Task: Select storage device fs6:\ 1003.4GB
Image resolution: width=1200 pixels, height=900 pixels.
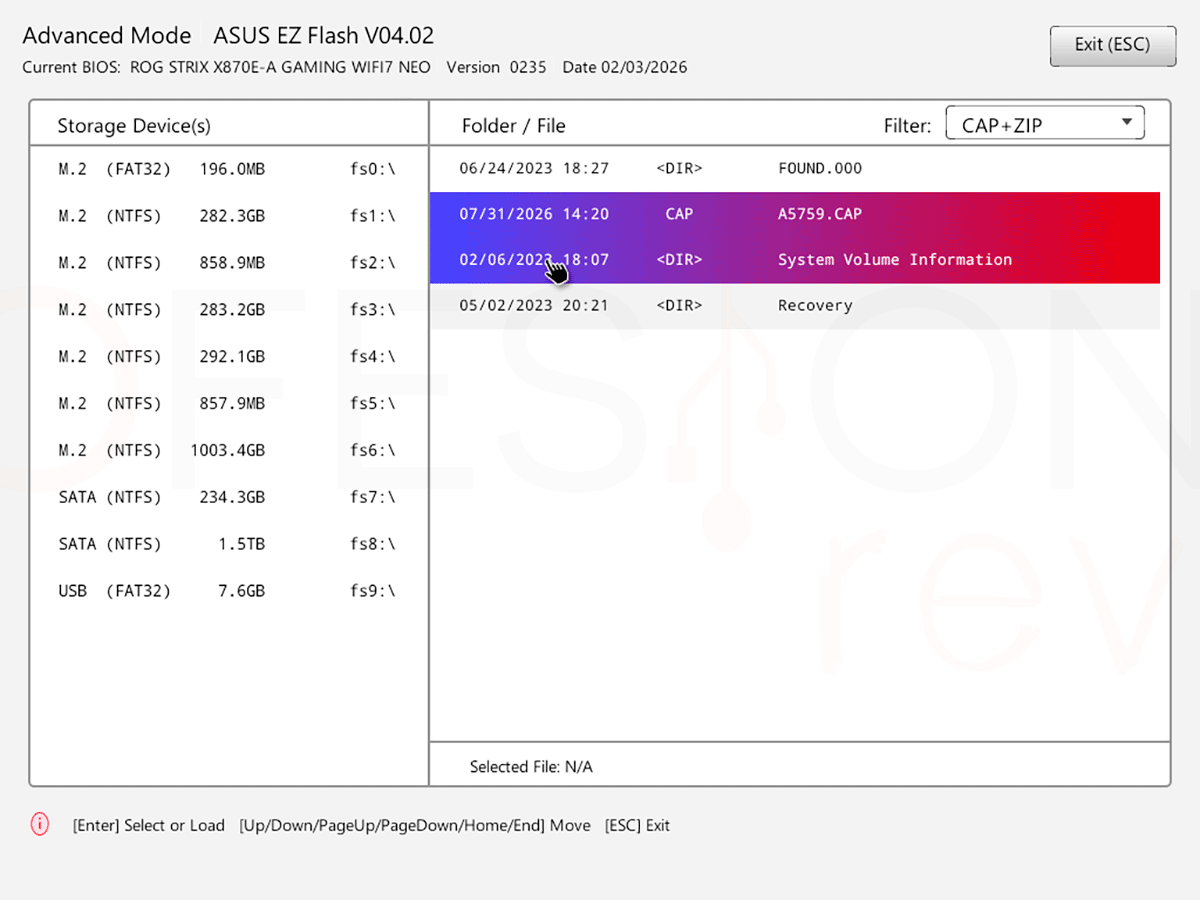Action: [229, 451]
